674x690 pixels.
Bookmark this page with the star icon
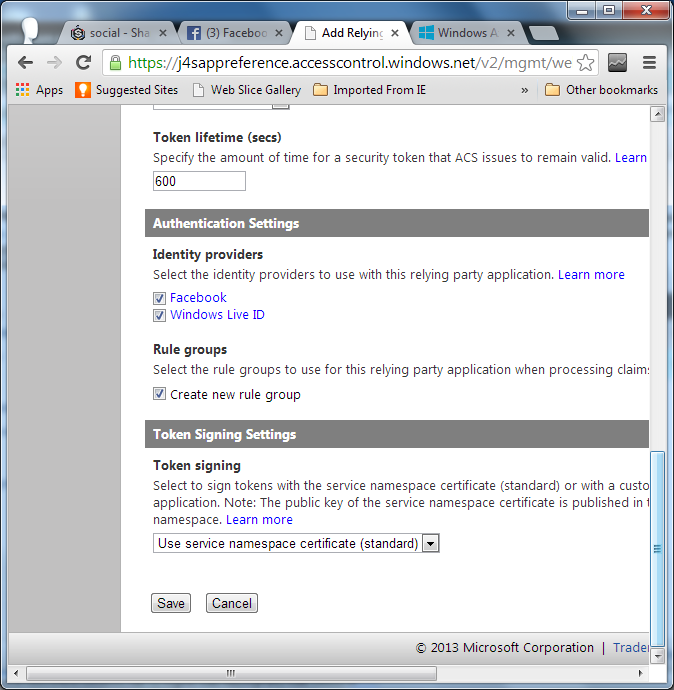585,63
